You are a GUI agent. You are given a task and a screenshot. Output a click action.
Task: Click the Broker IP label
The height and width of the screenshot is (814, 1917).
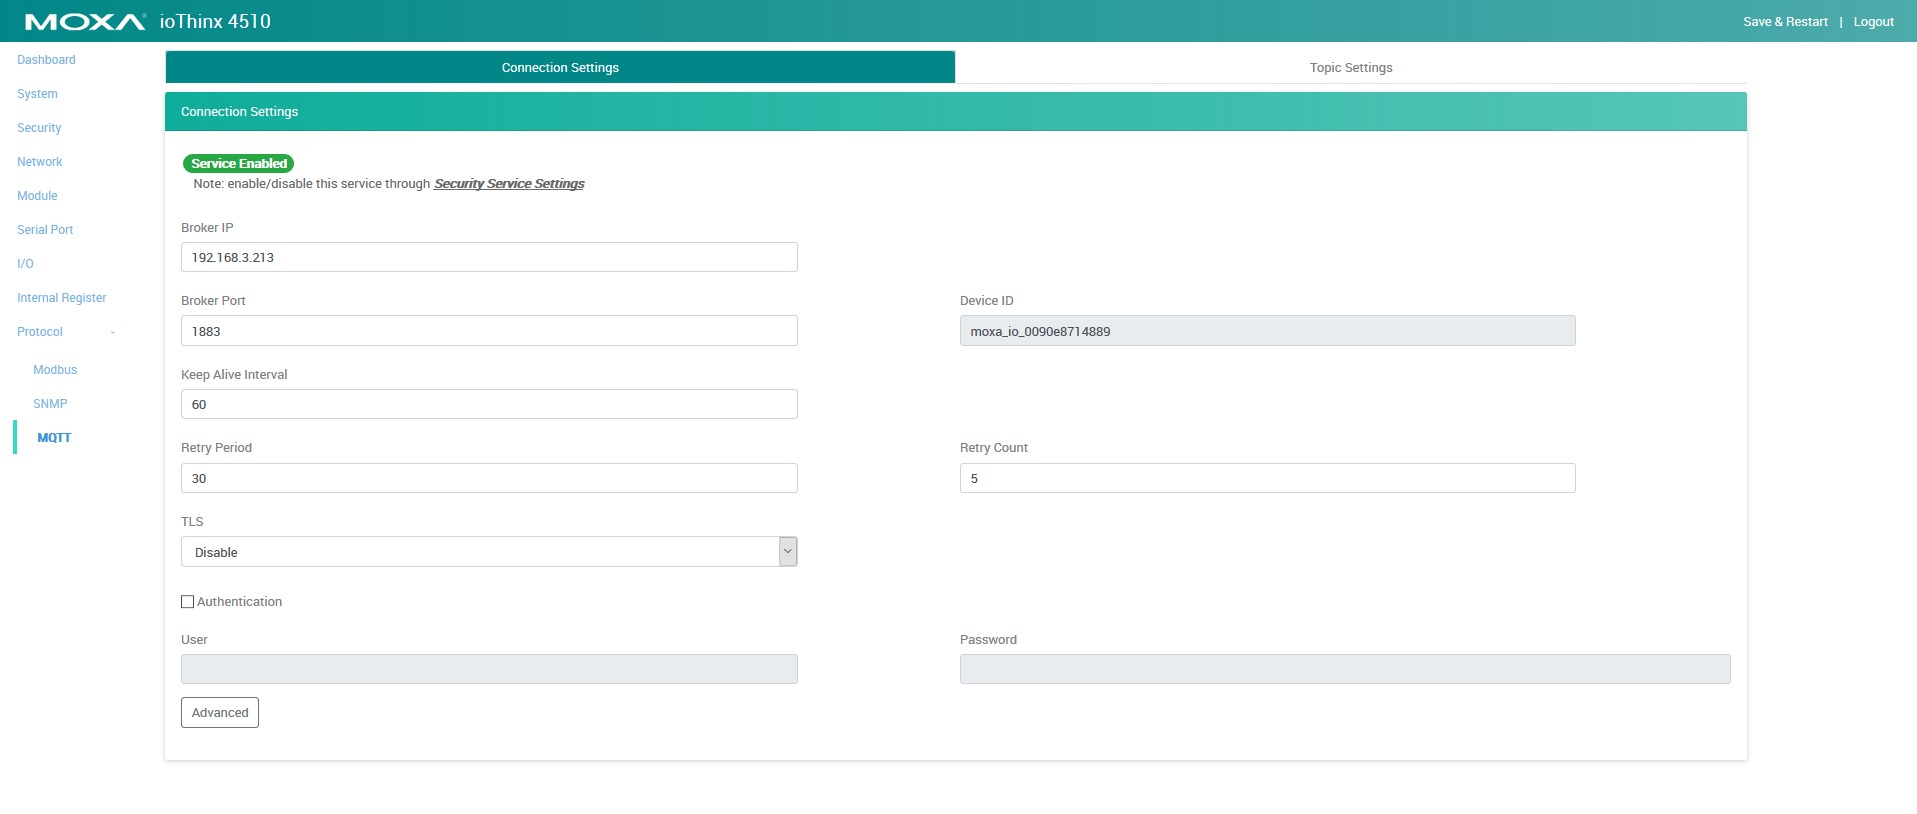click(207, 228)
